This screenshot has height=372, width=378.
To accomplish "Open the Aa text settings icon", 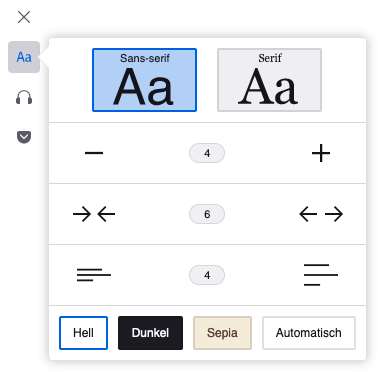I will tap(24, 57).
